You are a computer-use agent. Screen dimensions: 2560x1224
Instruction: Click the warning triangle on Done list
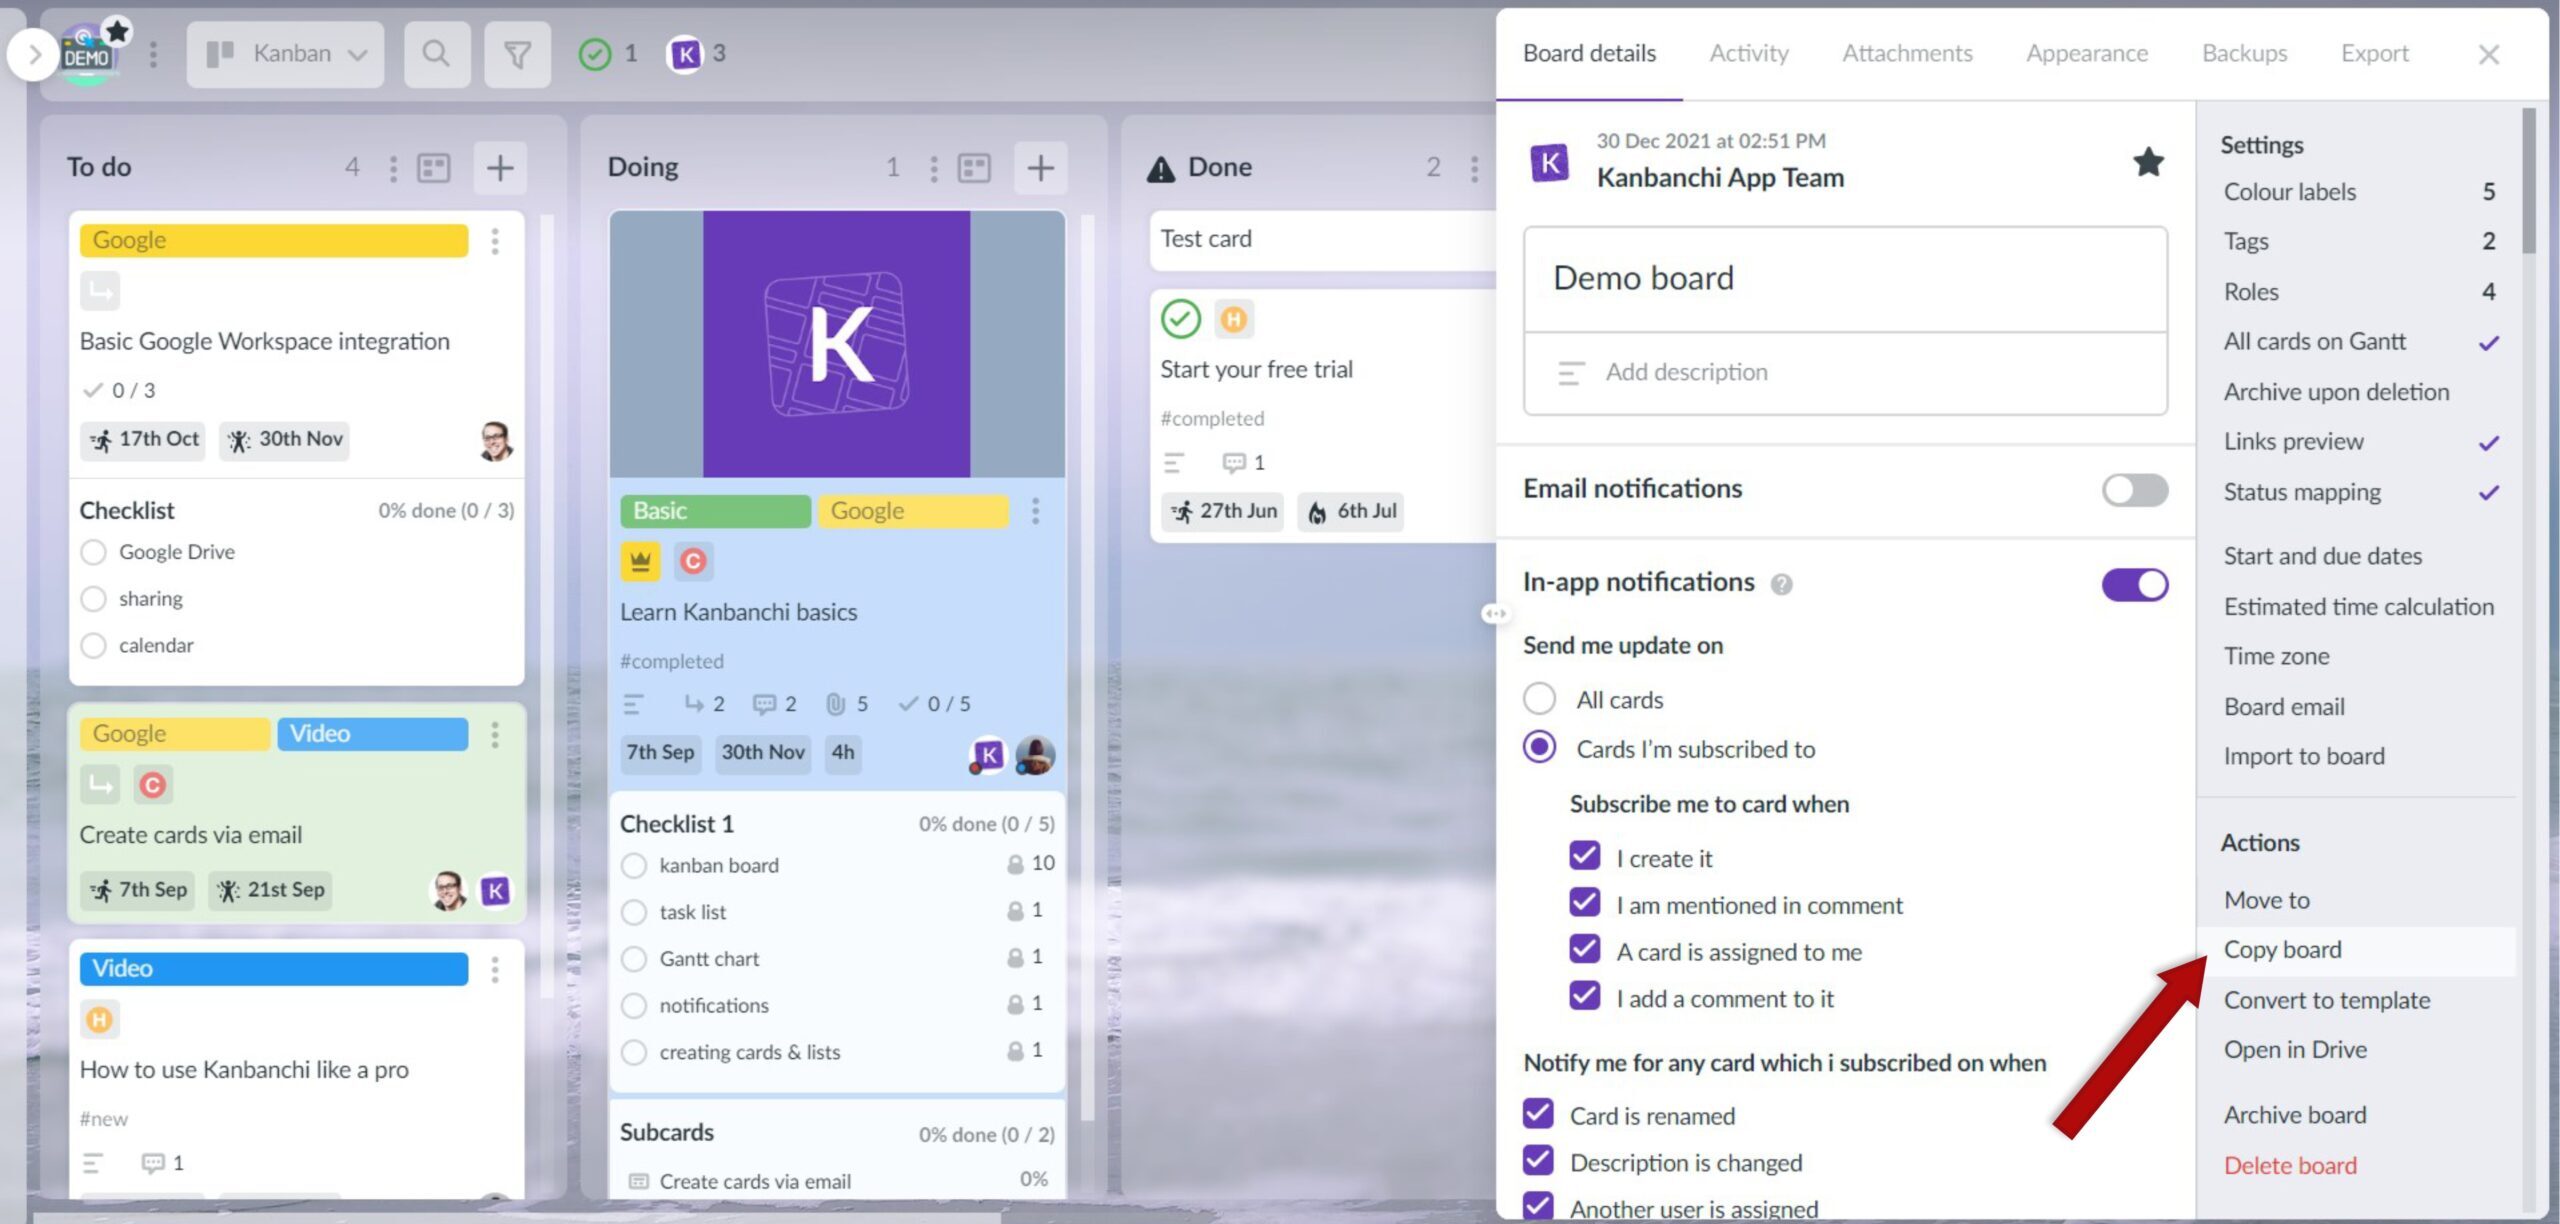pyautogui.click(x=1161, y=168)
